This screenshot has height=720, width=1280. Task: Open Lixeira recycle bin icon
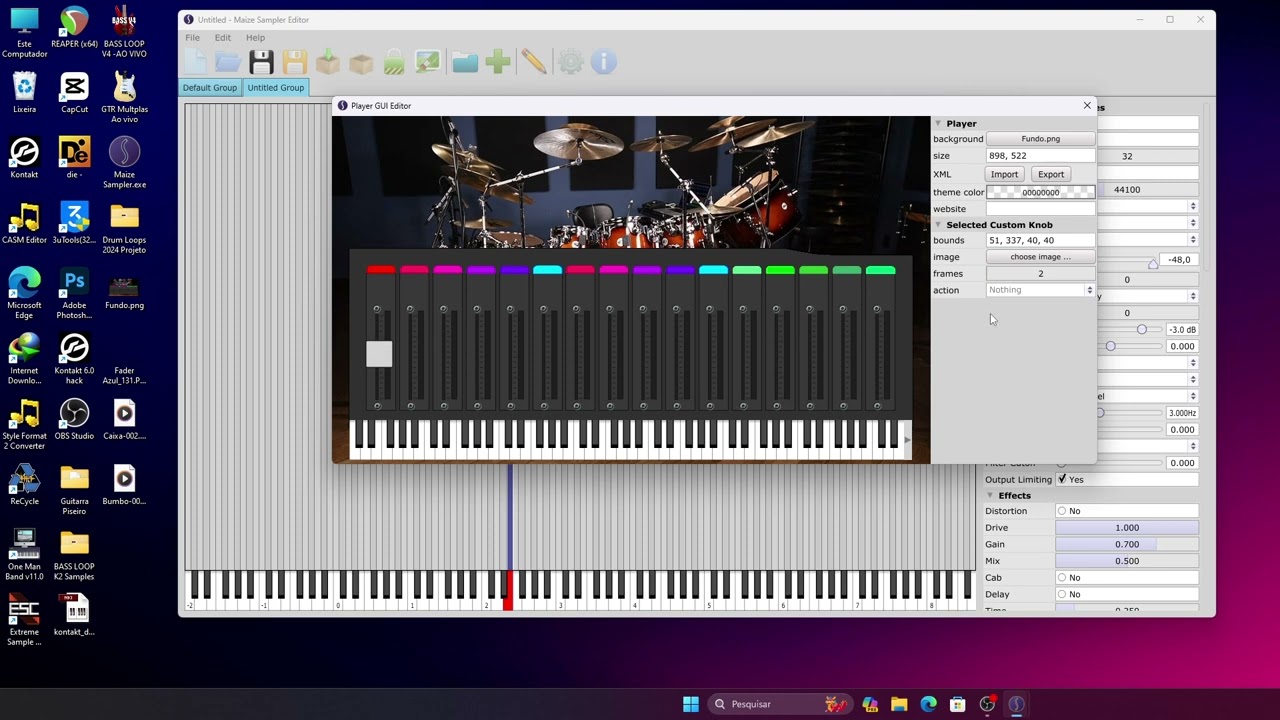click(24, 94)
